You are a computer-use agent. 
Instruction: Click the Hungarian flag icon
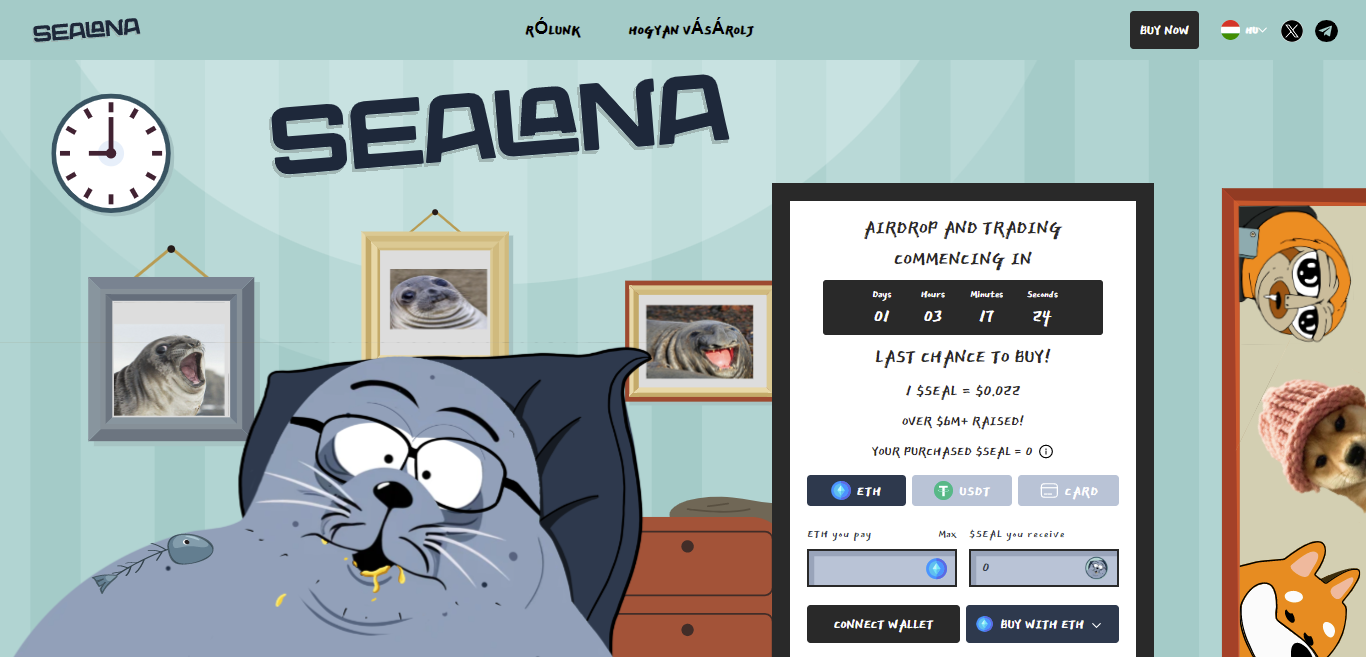point(1230,30)
